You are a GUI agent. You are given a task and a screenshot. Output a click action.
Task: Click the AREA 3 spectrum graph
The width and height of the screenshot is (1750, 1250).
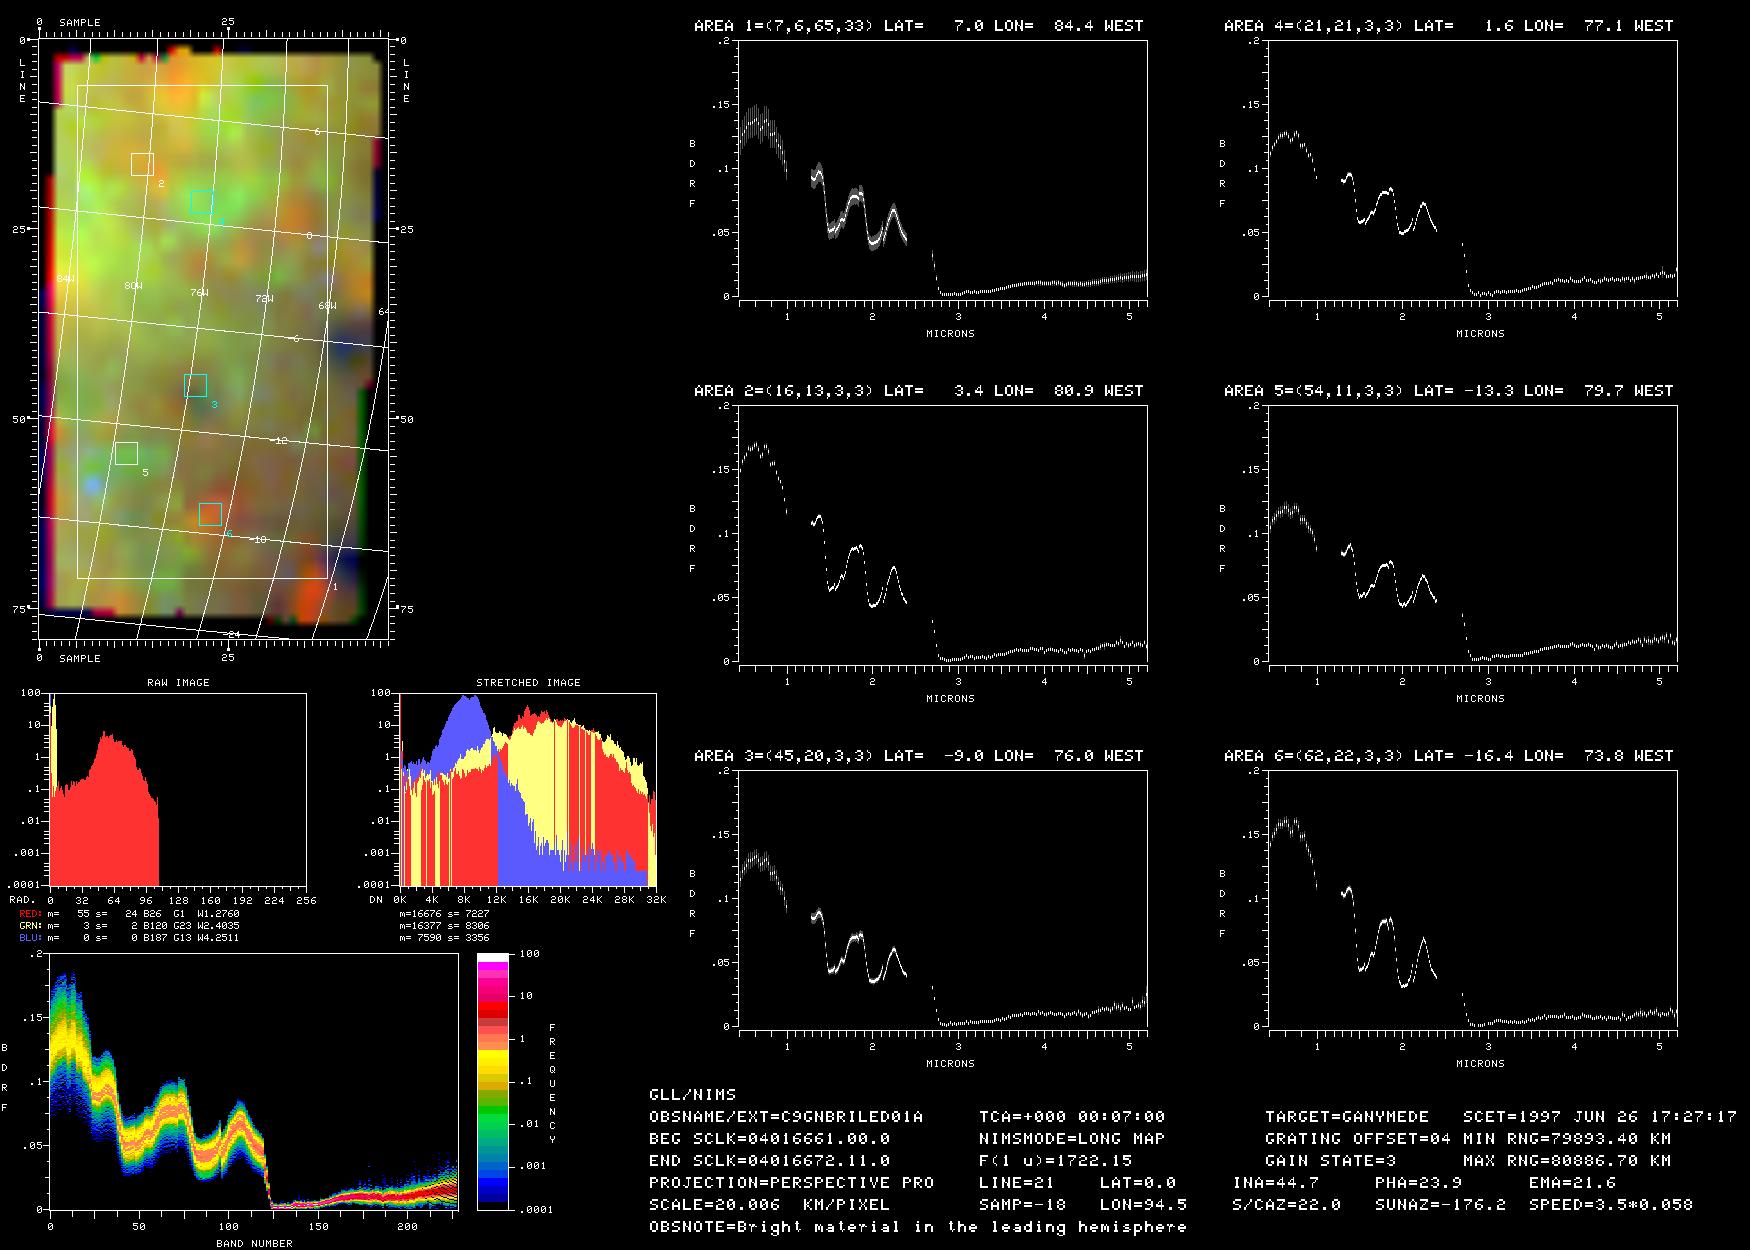942,900
